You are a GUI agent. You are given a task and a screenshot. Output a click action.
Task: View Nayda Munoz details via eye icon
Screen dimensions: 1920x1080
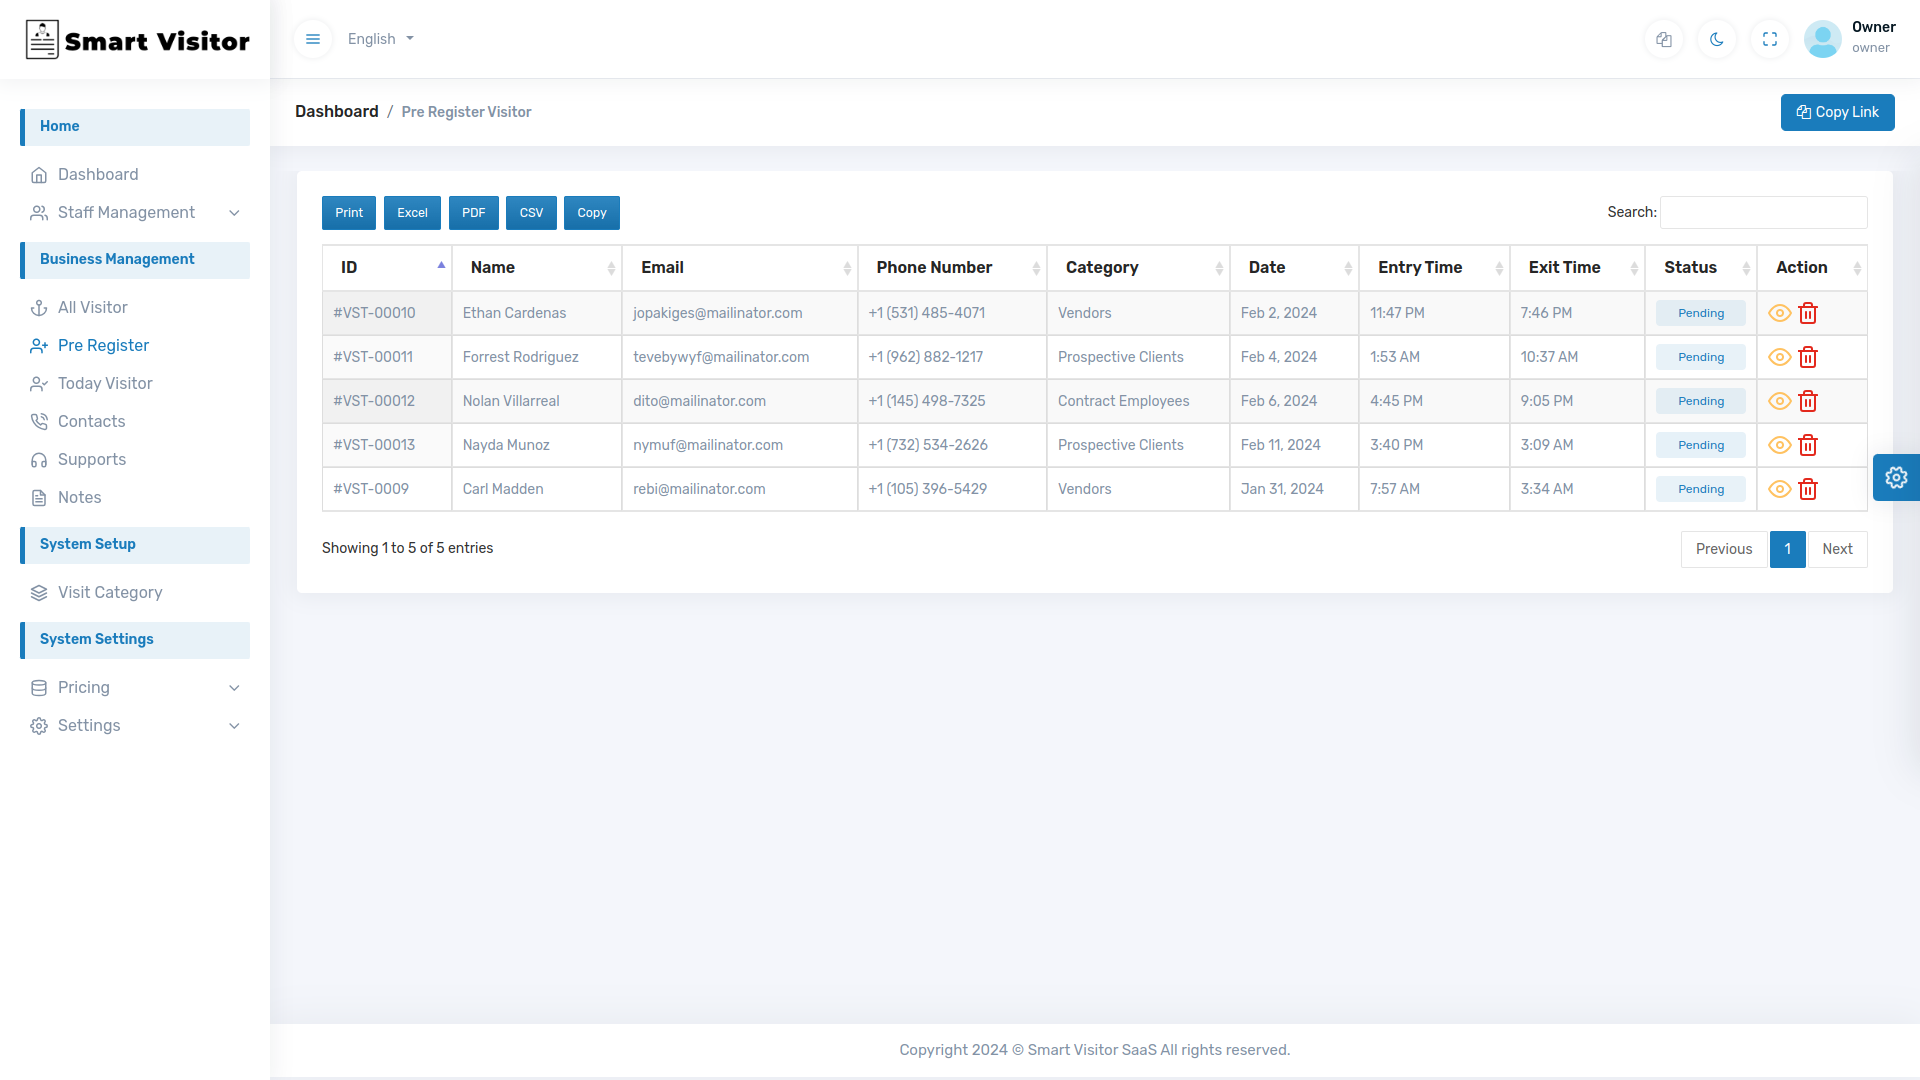click(1779, 445)
